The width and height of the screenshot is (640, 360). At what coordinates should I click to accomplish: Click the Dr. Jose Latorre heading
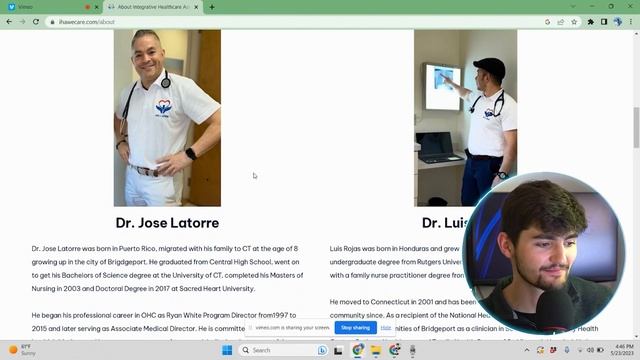point(167,223)
